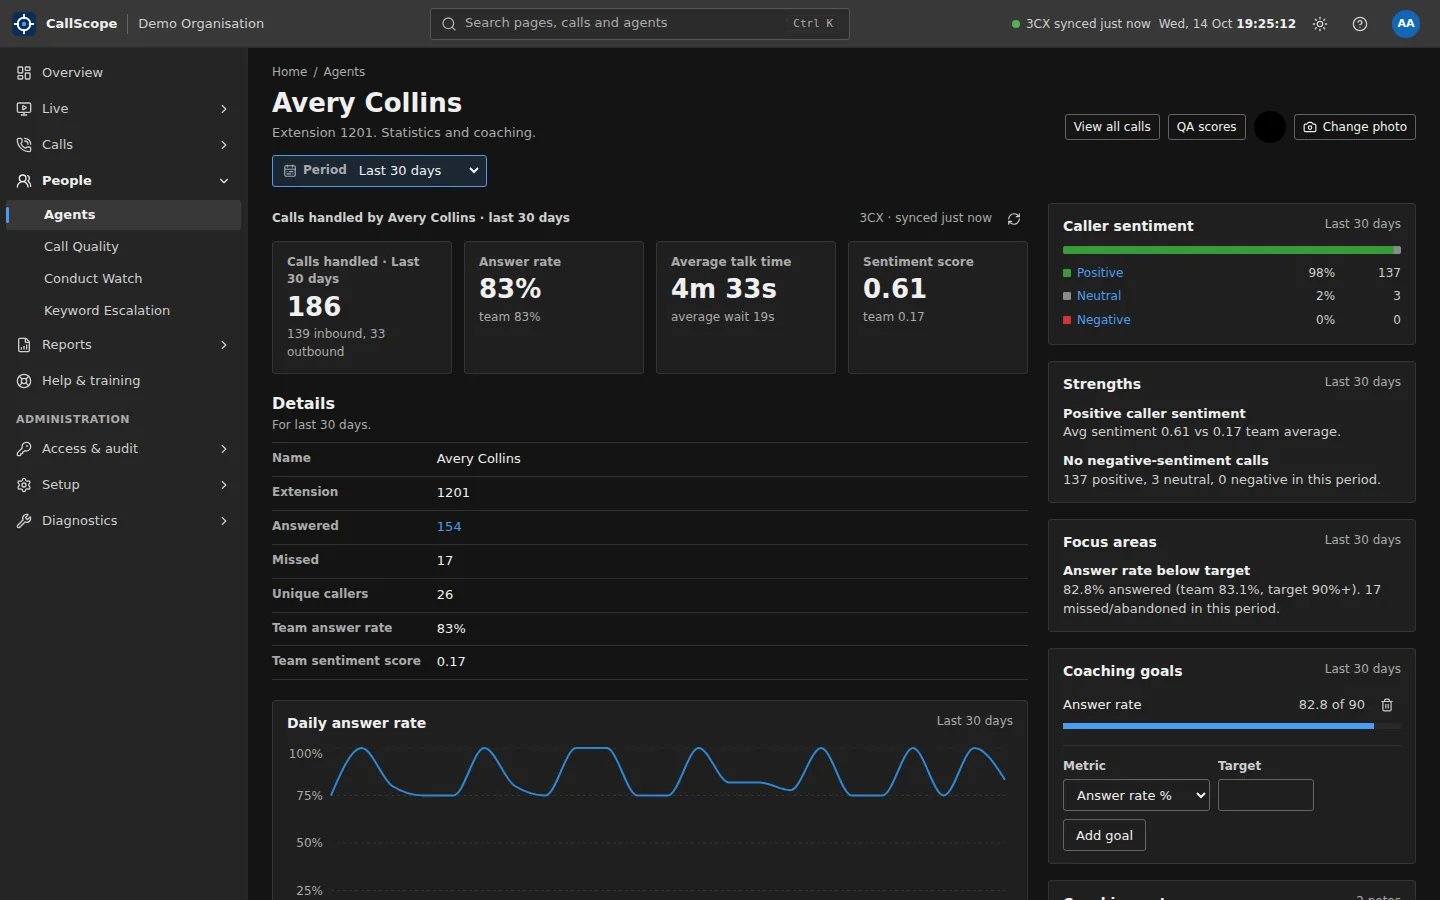Image resolution: width=1440 pixels, height=900 pixels.
Task: Focus the search pages, calls and agents box
Action: (640, 24)
